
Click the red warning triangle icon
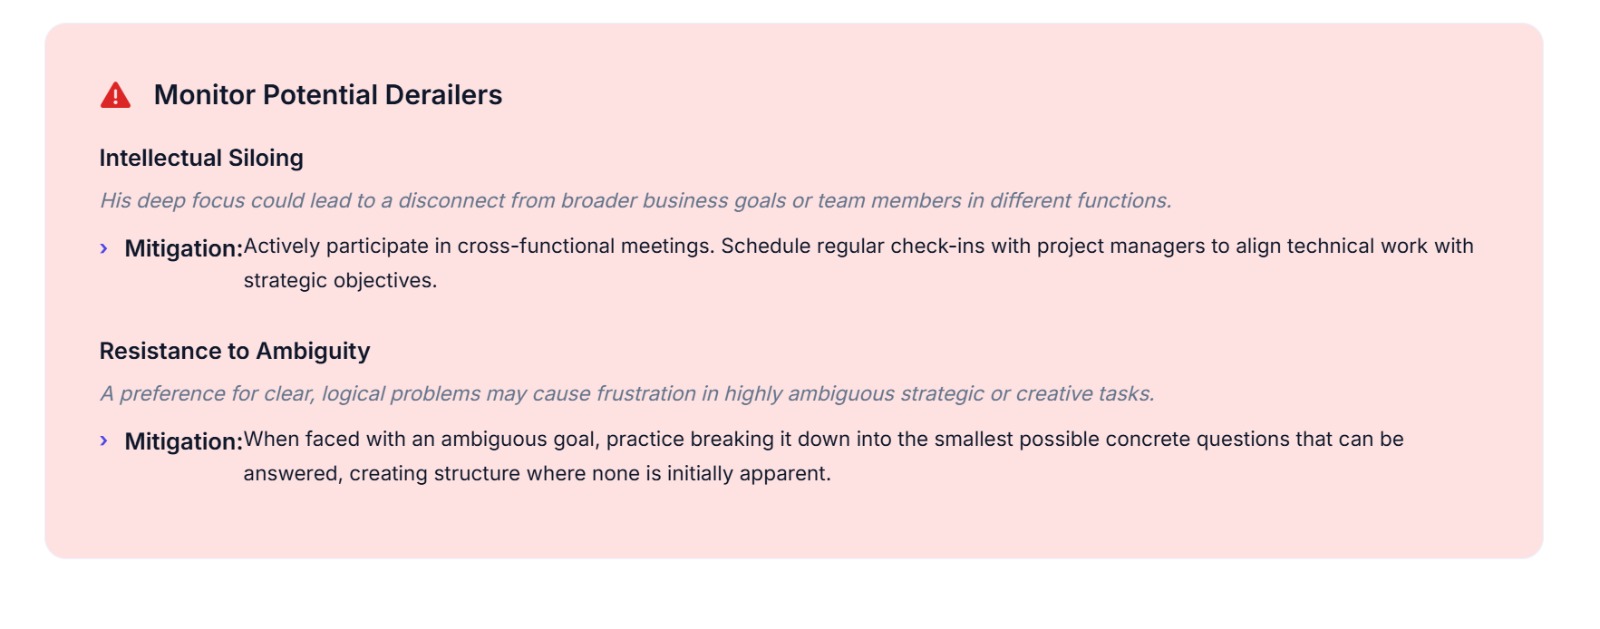click(x=115, y=95)
